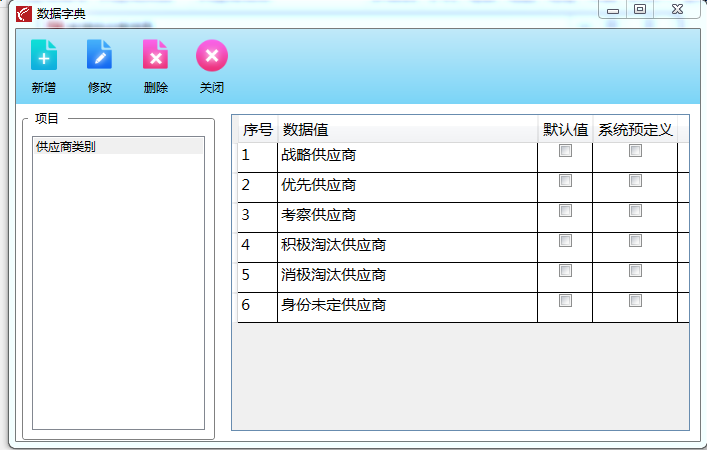Toggle 默认值 checkbox for 优先供应商
Viewport: 707px width, 450px height.
click(x=565, y=181)
